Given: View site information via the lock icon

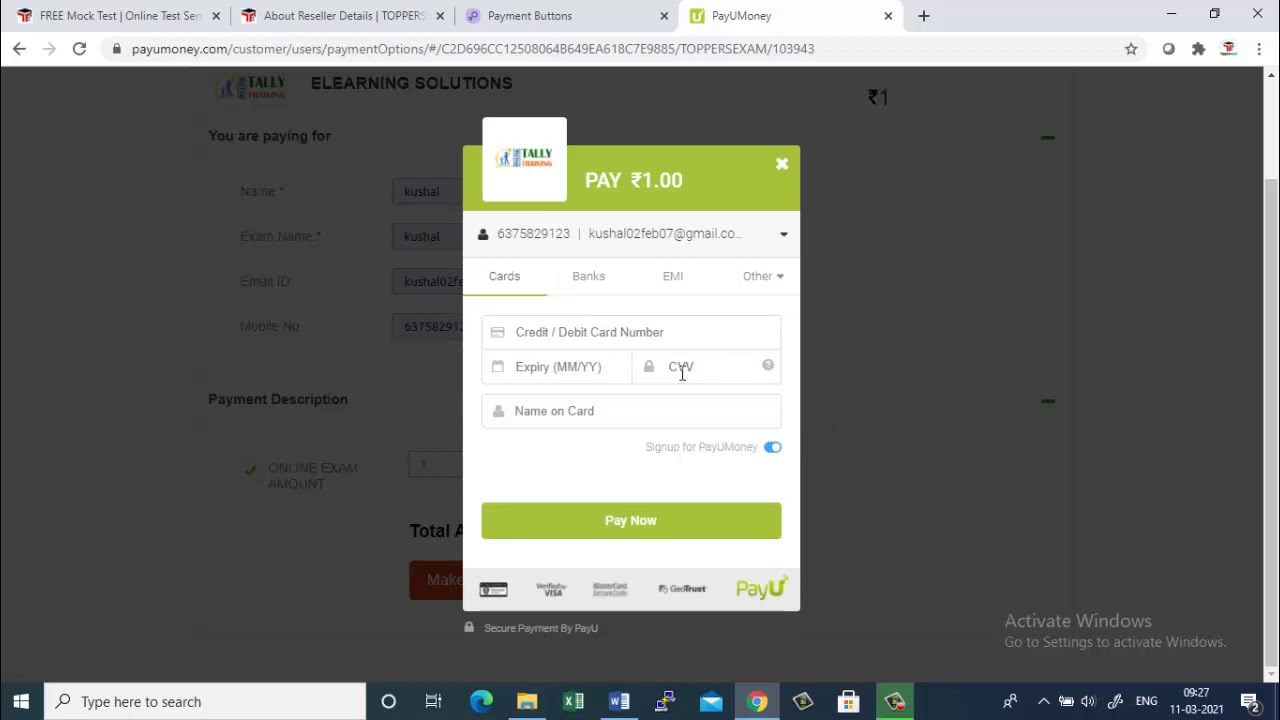Looking at the screenshot, I should click(x=118, y=49).
